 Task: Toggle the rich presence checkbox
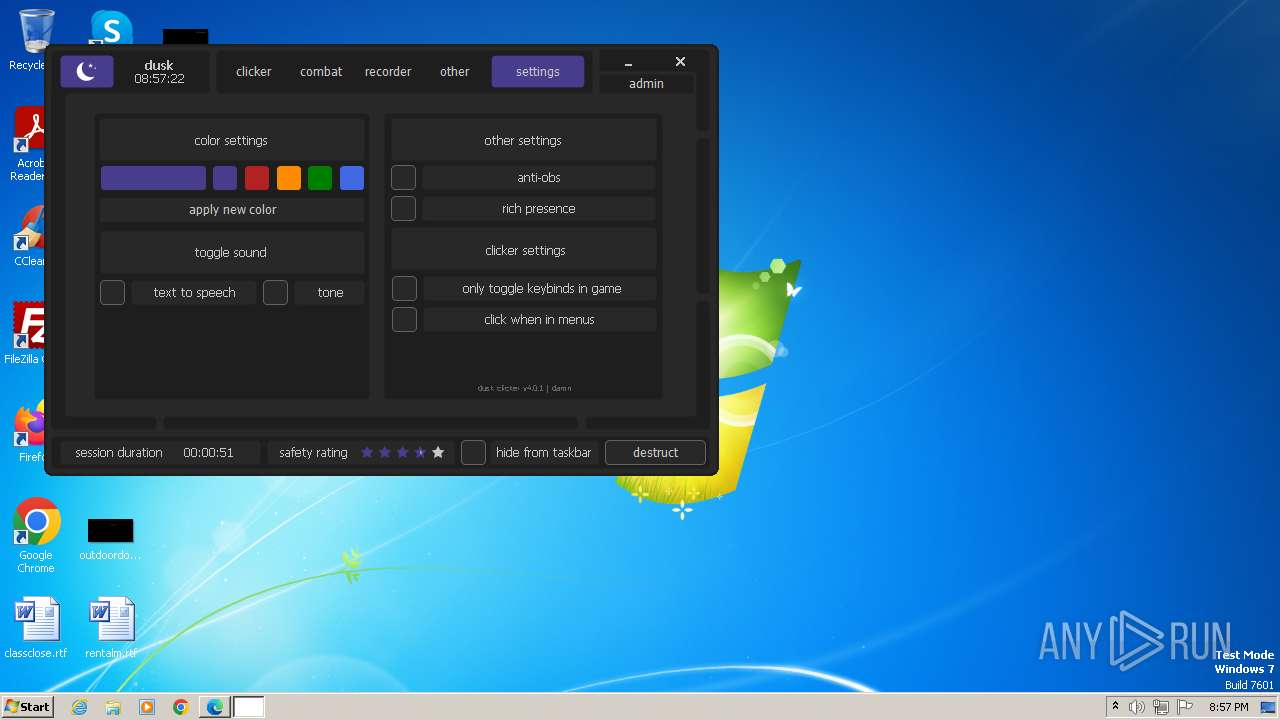click(x=404, y=209)
